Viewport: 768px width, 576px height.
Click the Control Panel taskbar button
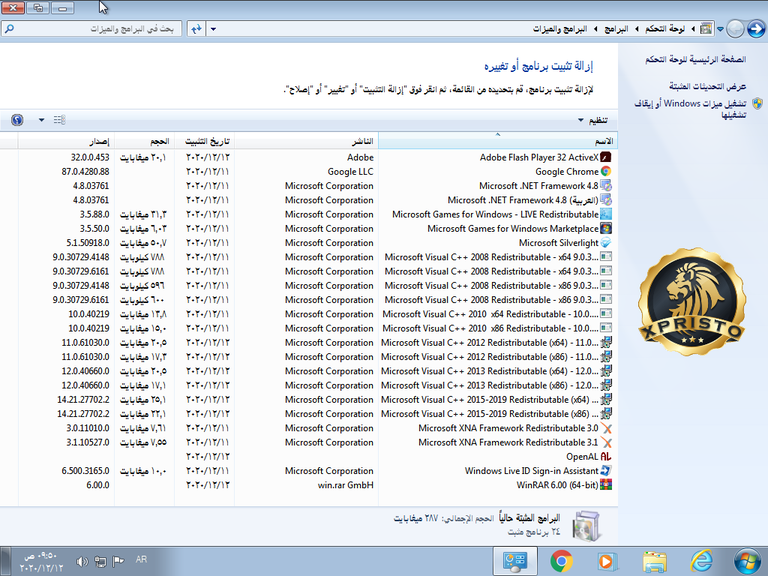515,561
